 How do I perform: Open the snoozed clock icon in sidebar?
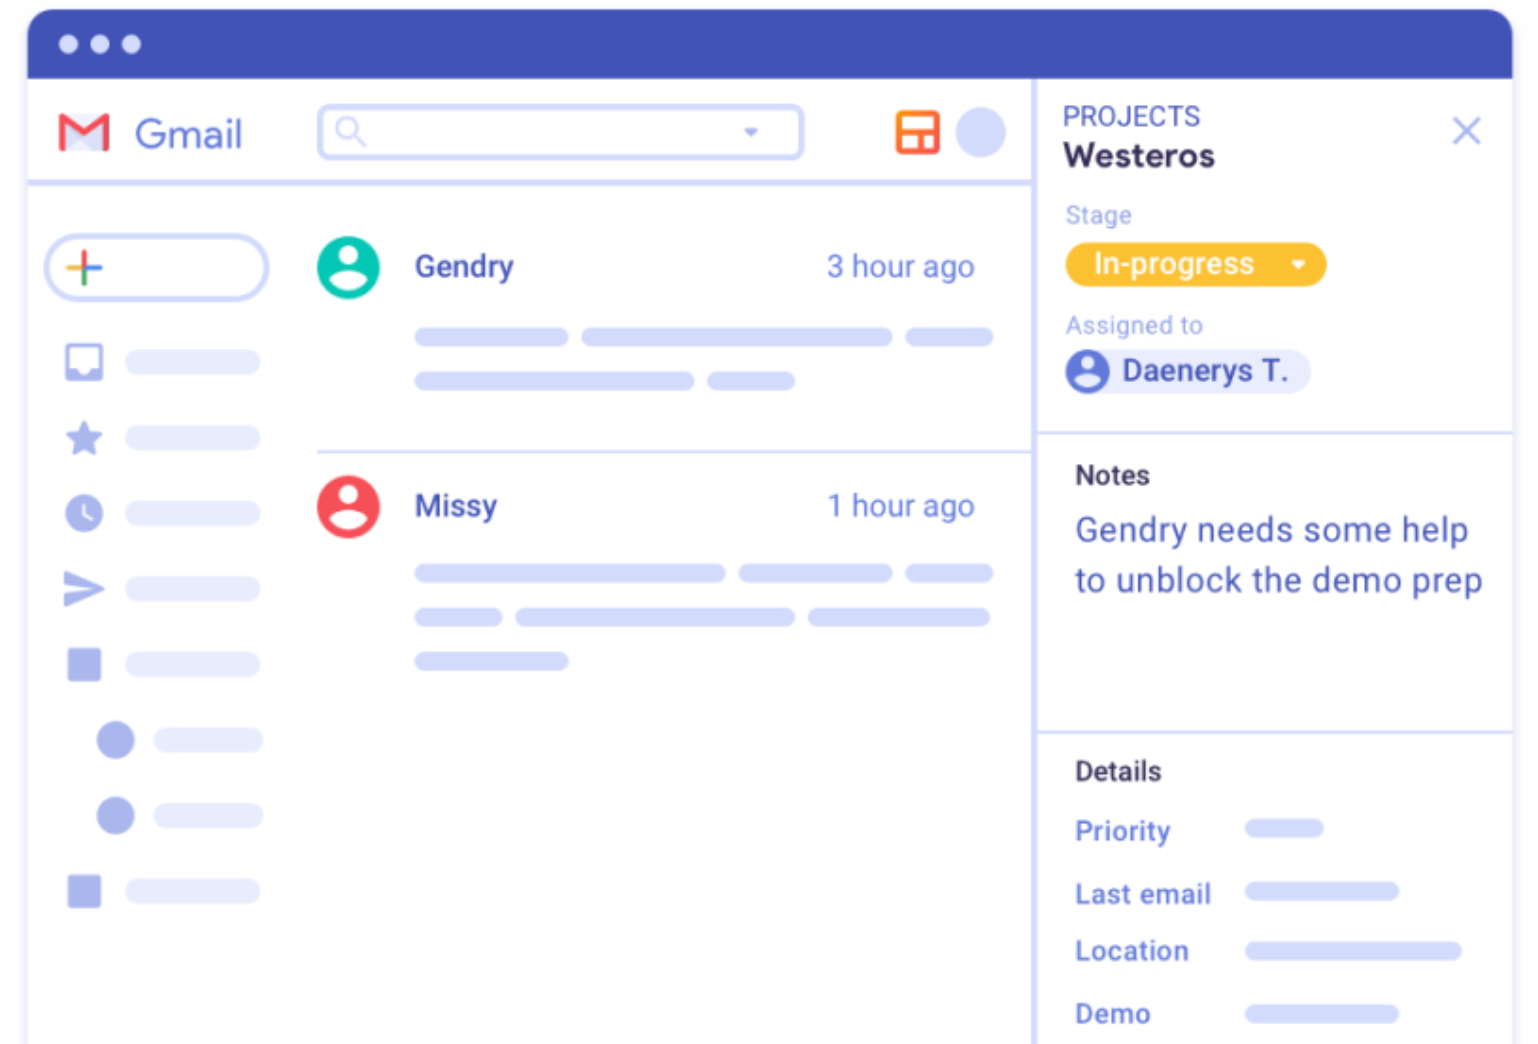[x=84, y=513]
